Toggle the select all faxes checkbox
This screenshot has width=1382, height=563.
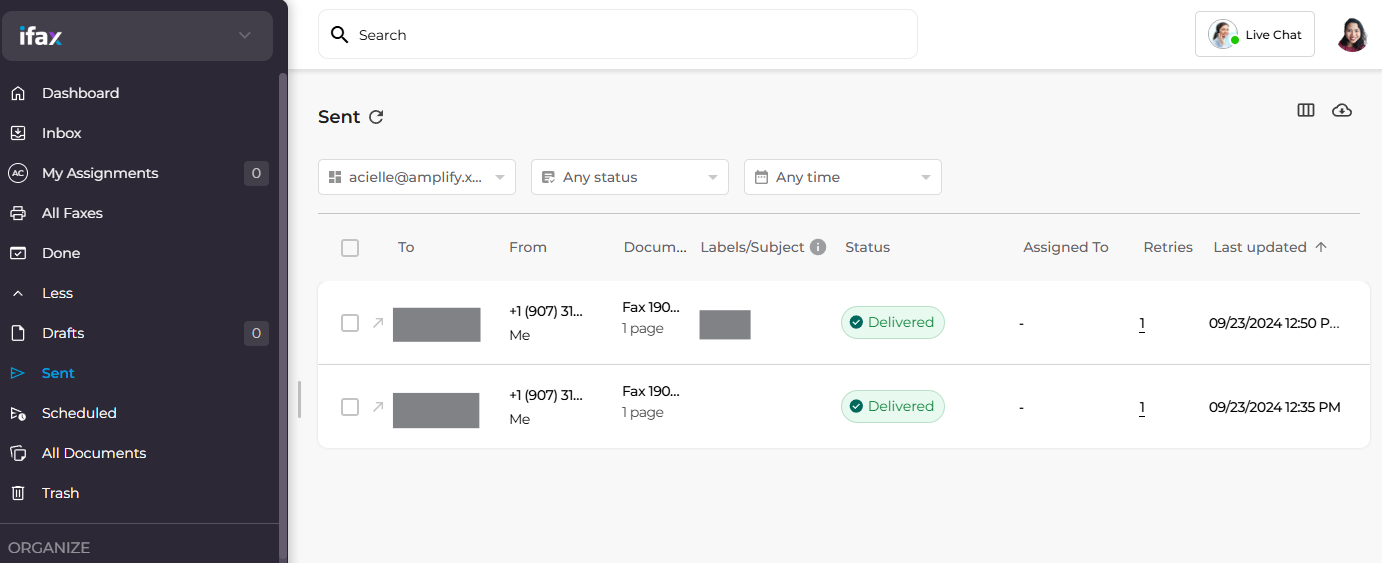point(350,248)
